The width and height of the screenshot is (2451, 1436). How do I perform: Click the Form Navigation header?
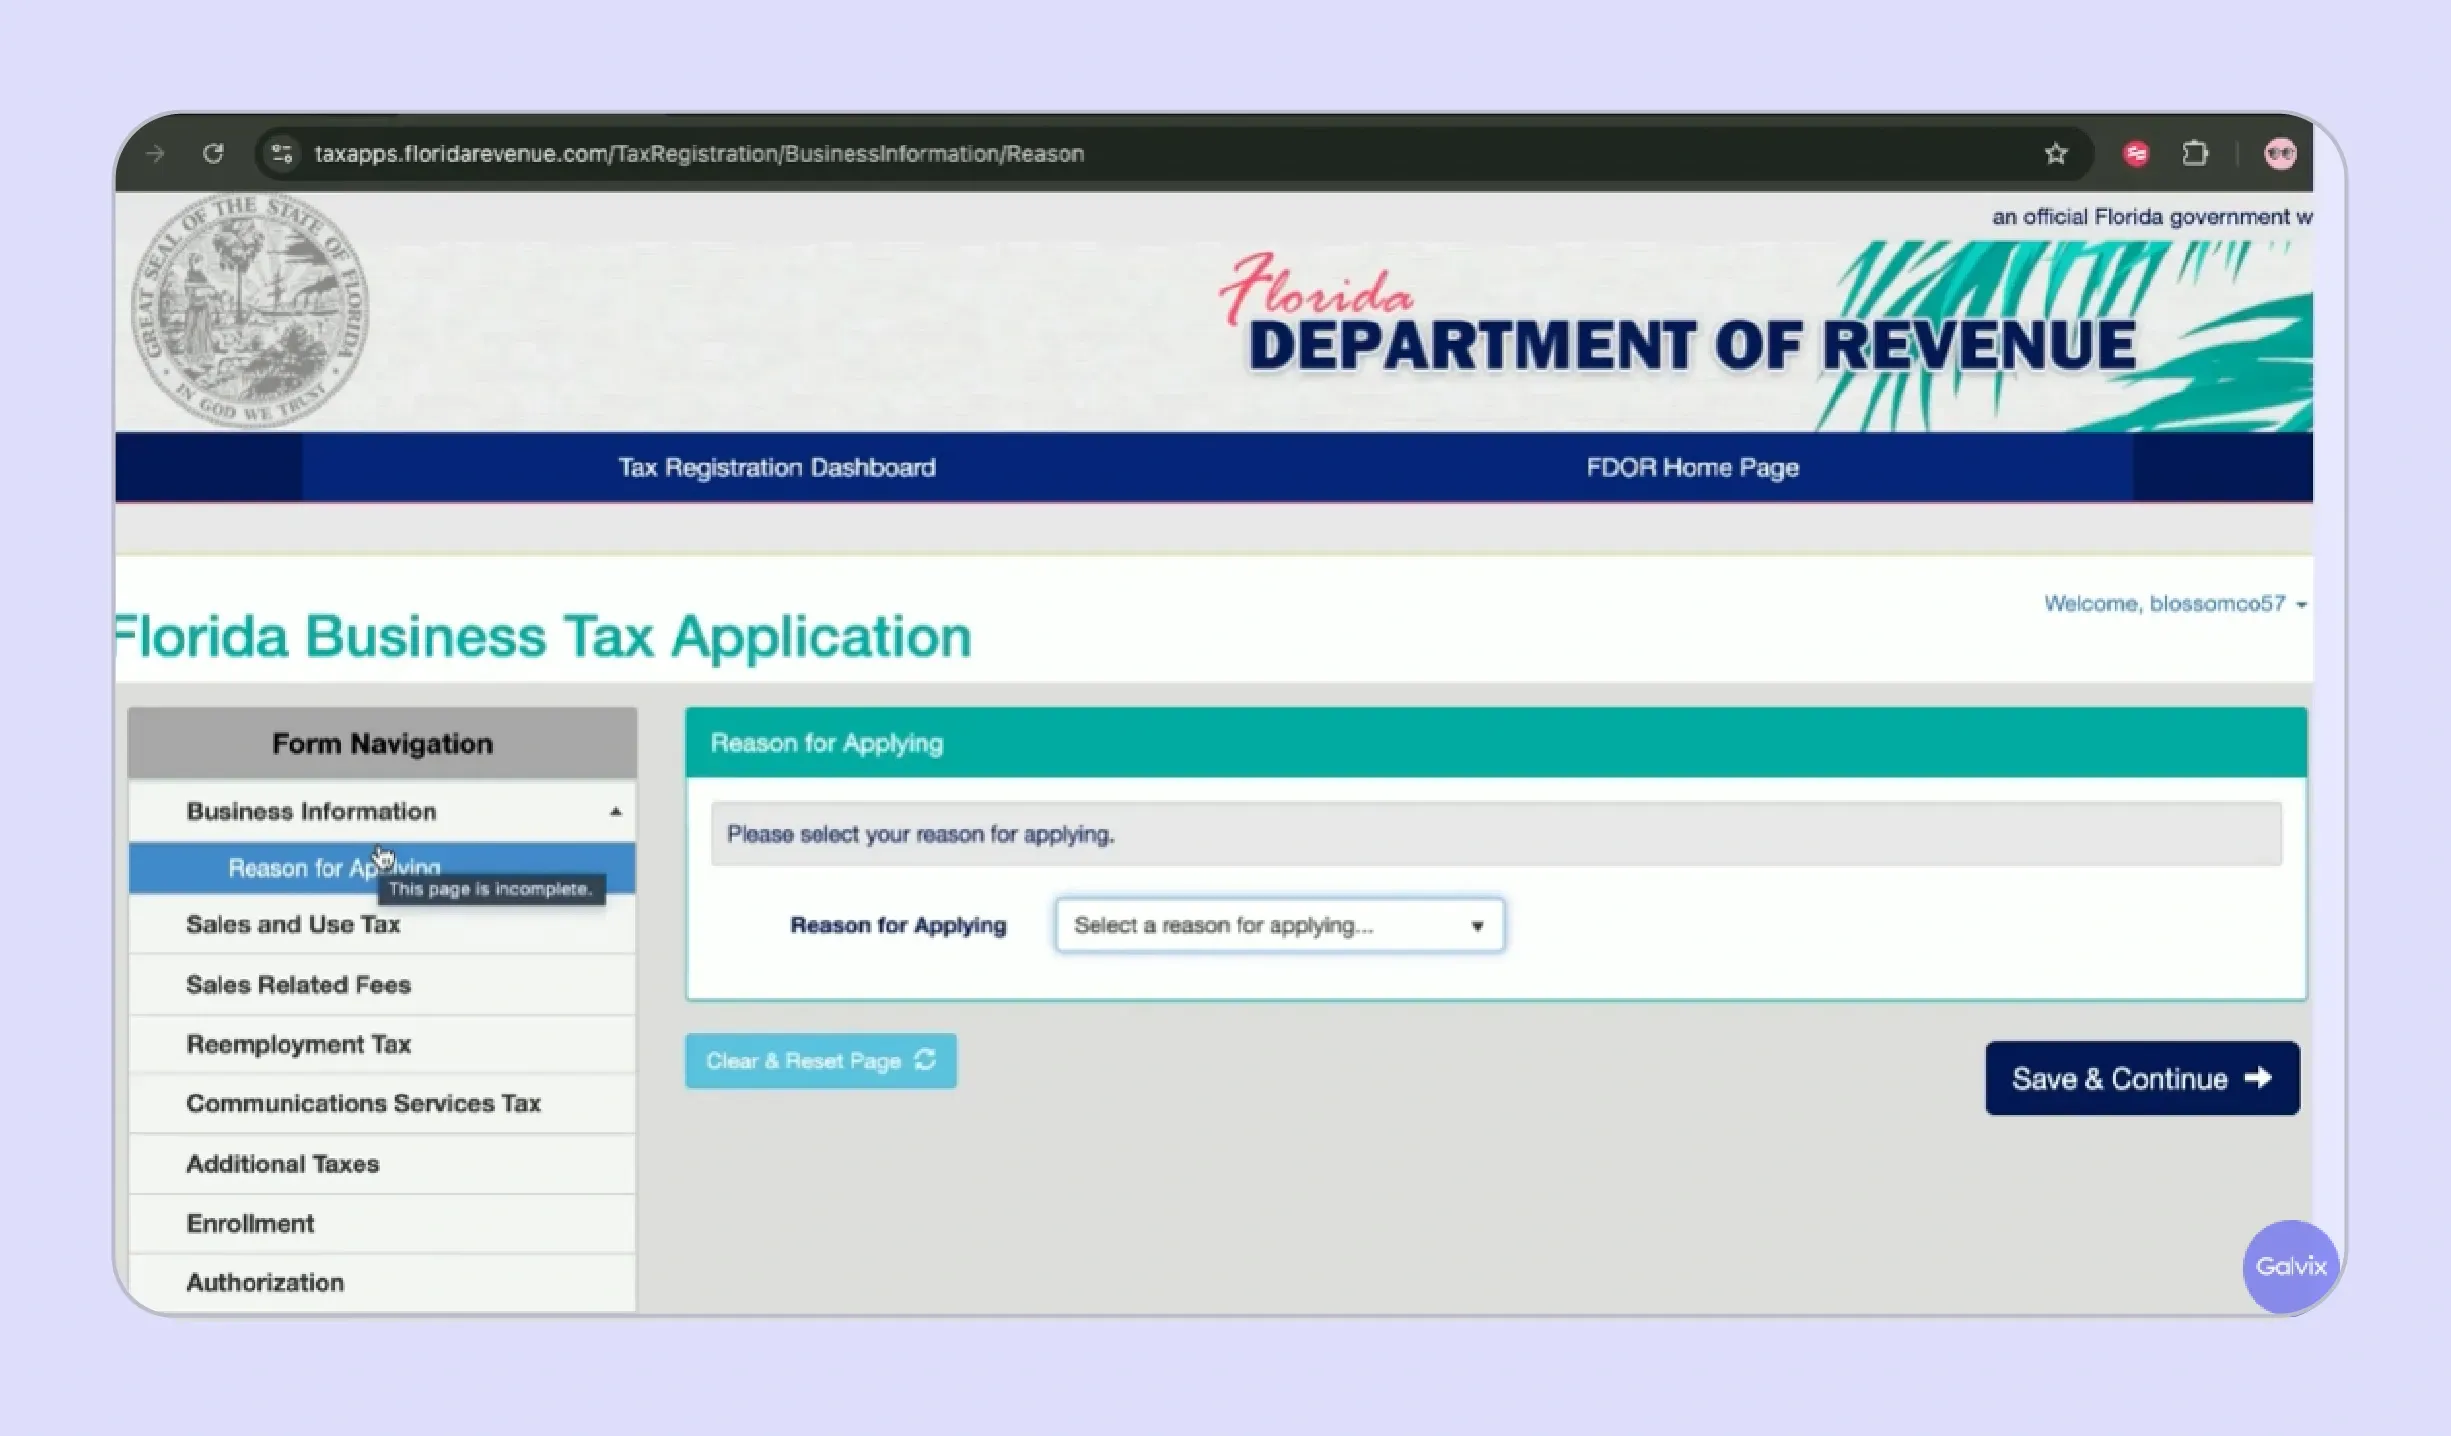(382, 743)
